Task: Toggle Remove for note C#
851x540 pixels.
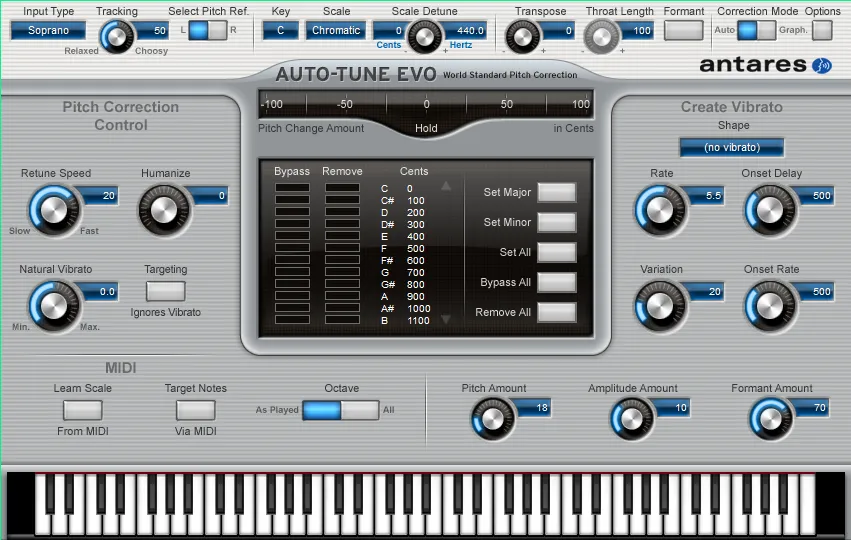Action: [342, 200]
